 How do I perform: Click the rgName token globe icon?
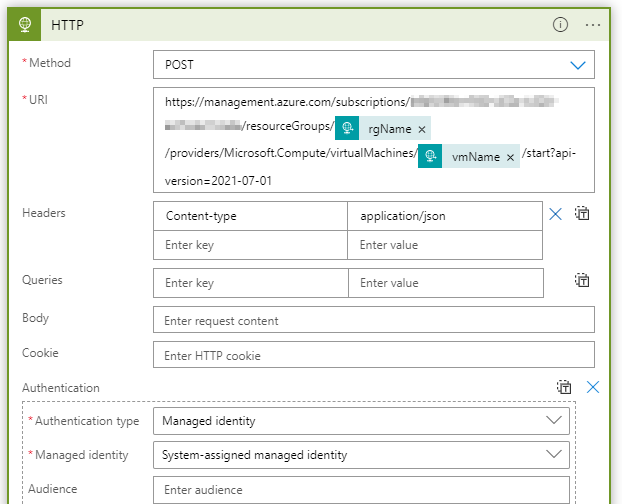pyautogui.click(x=347, y=128)
